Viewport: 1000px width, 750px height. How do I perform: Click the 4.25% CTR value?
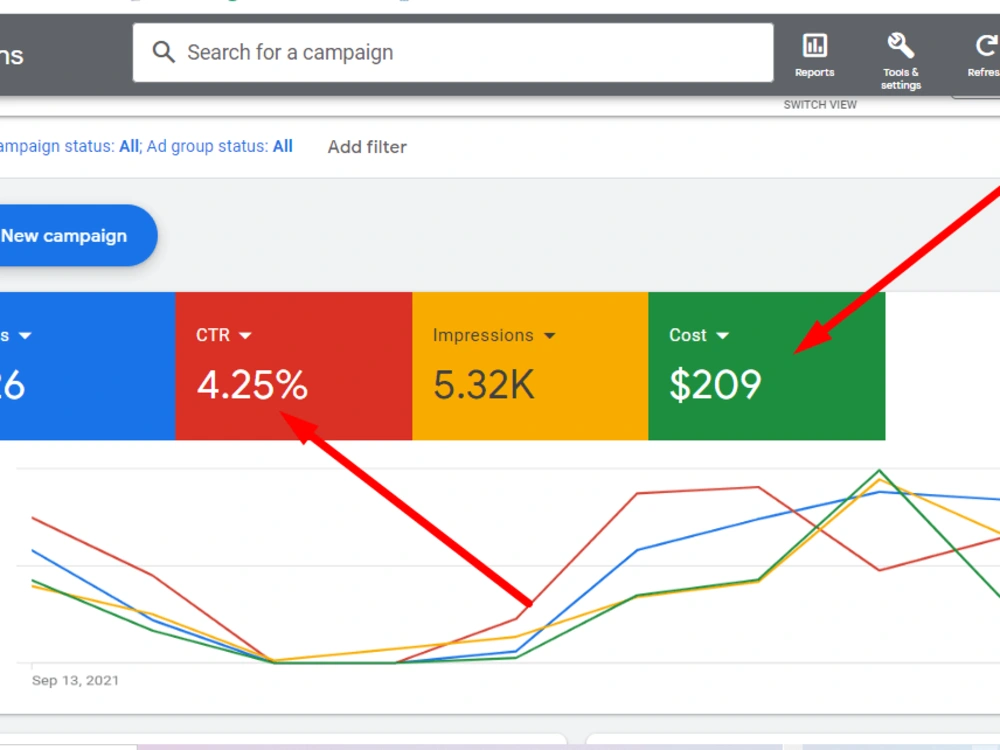252,385
